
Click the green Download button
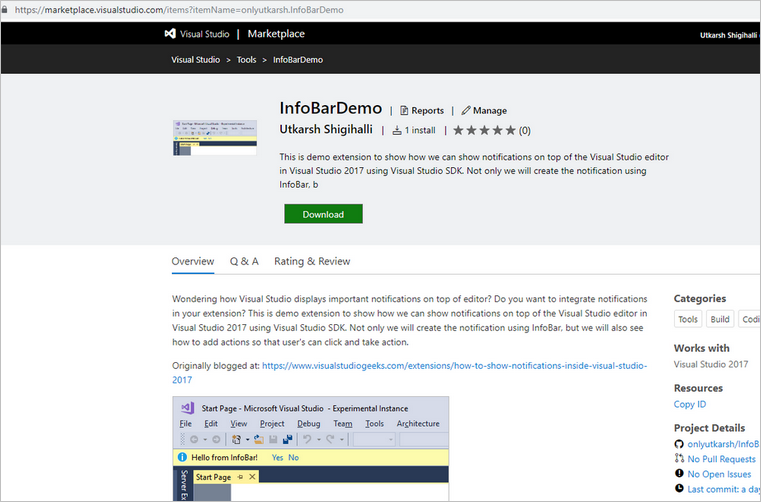323,214
